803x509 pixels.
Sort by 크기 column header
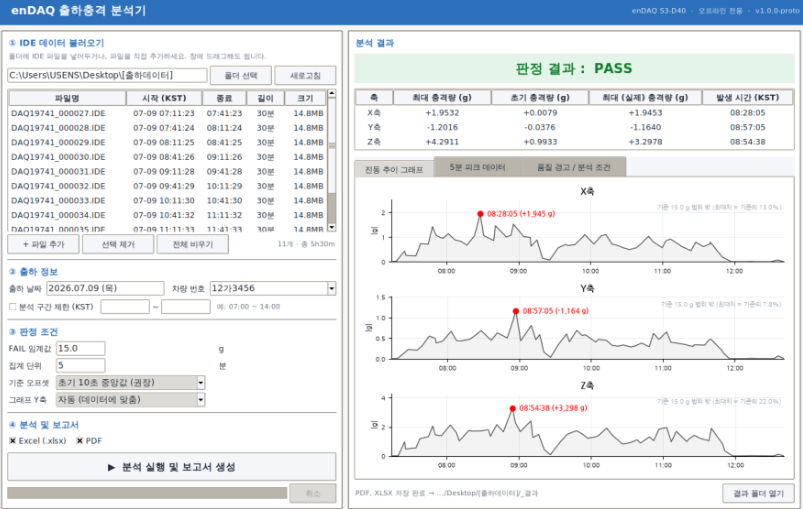(305, 98)
